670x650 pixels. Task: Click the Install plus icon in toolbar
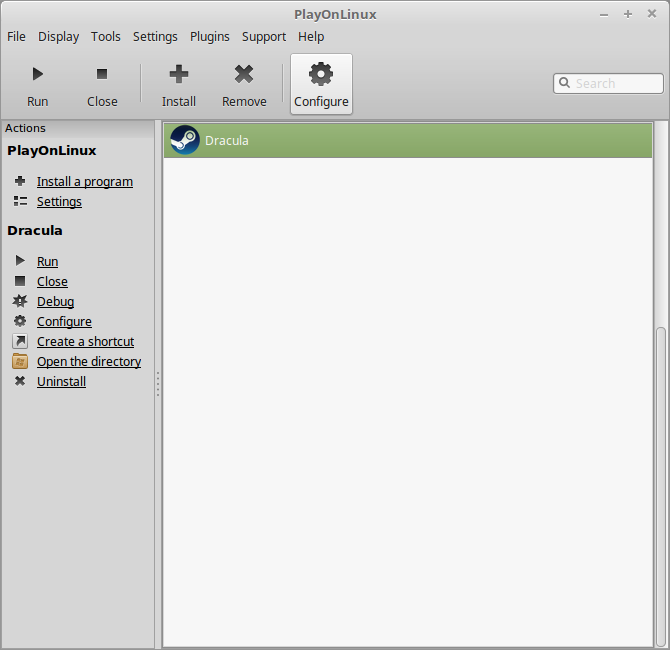[x=179, y=74]
